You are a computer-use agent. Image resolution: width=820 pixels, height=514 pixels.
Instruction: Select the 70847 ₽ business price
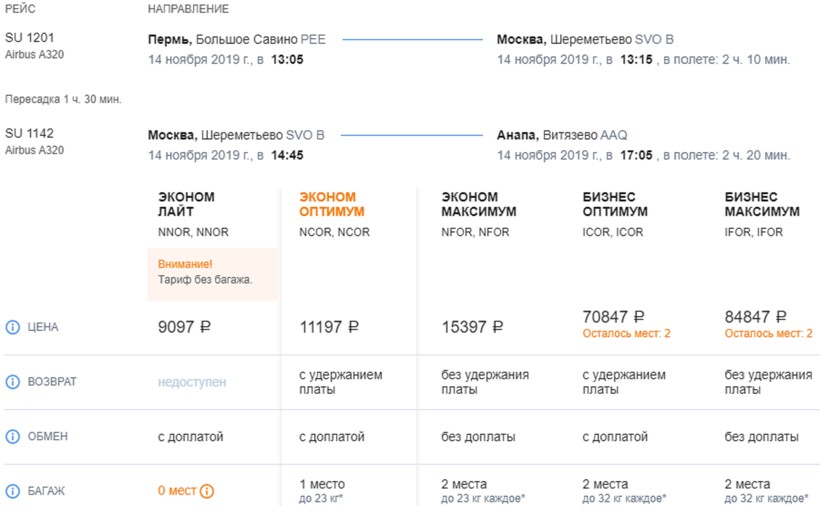pyautogui.click(x=613, y=317)
